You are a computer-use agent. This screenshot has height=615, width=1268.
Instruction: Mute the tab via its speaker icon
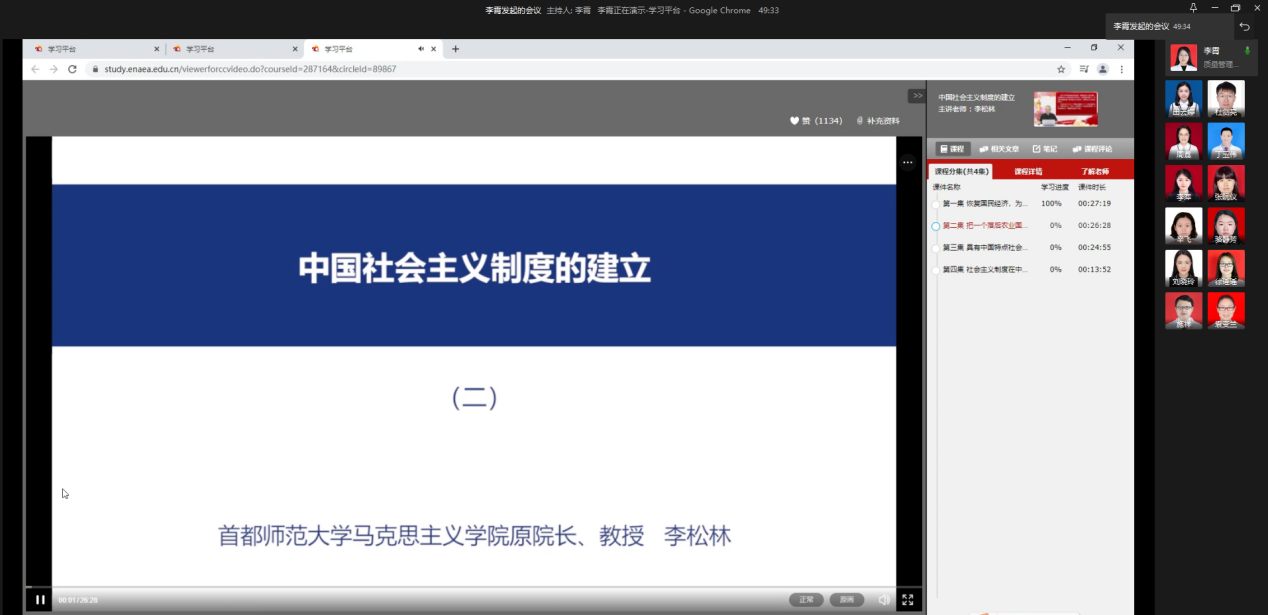pyautogui.click(x=421, y=48)
